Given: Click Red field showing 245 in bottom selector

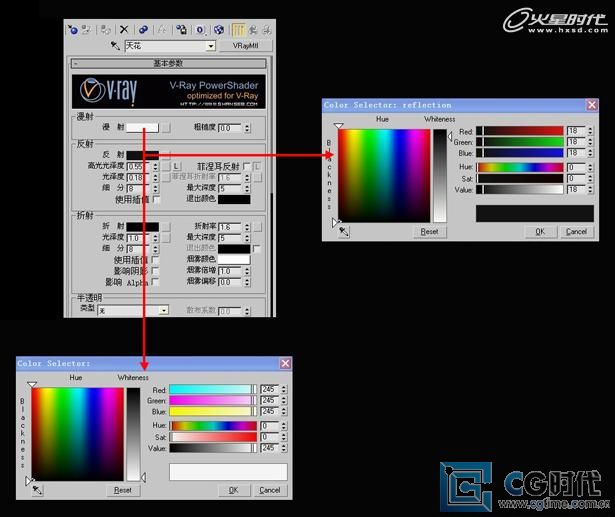Looking at the screenshot, I should pyautogui.click(x=270, y=390).
